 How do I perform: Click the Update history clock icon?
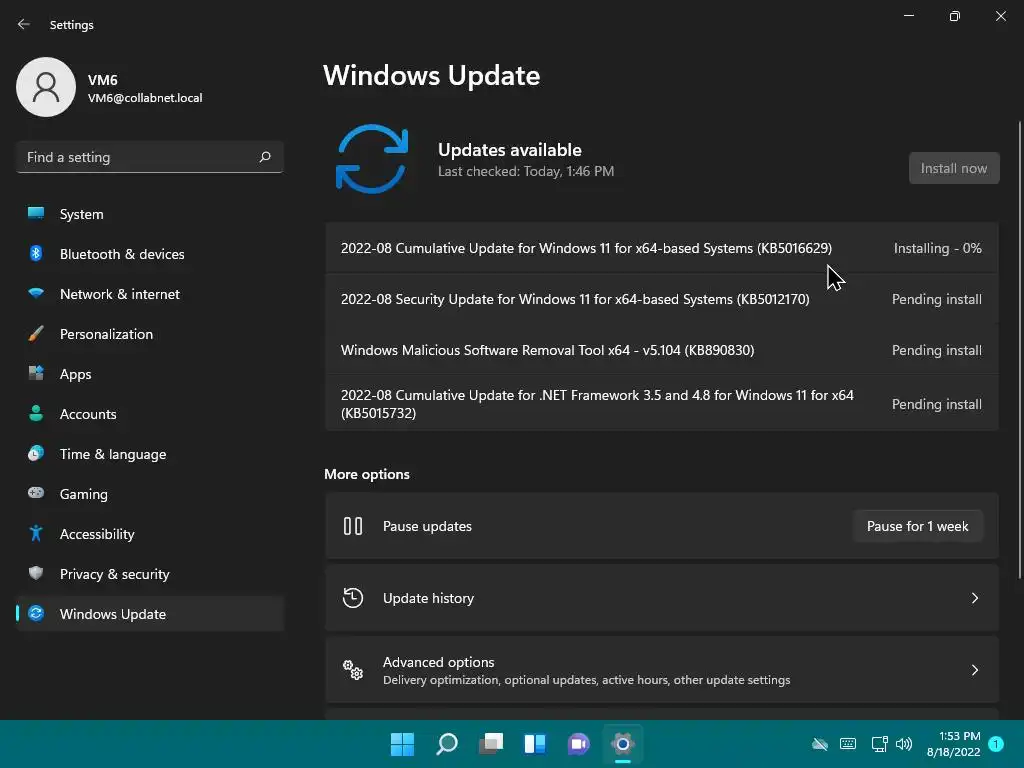[x=353, y=598]
